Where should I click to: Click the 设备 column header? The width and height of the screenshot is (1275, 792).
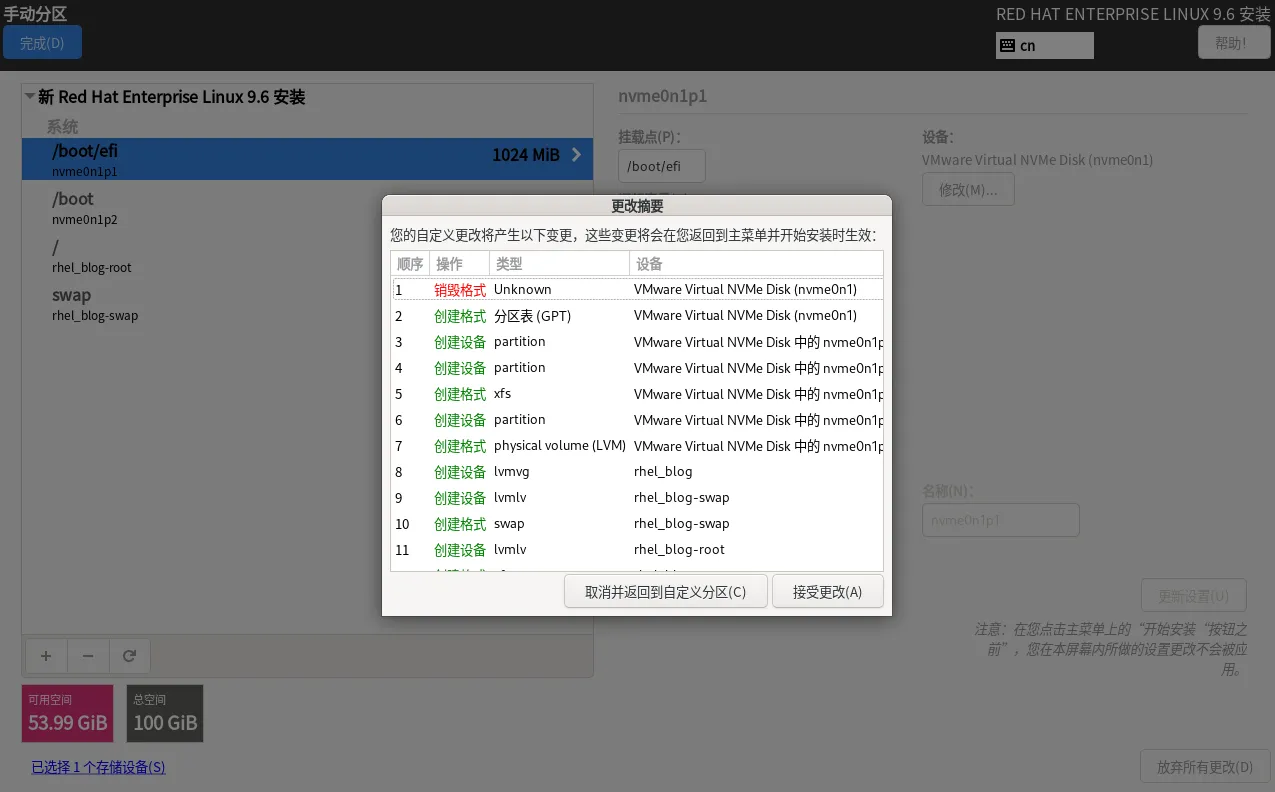[x=756, y=264]
